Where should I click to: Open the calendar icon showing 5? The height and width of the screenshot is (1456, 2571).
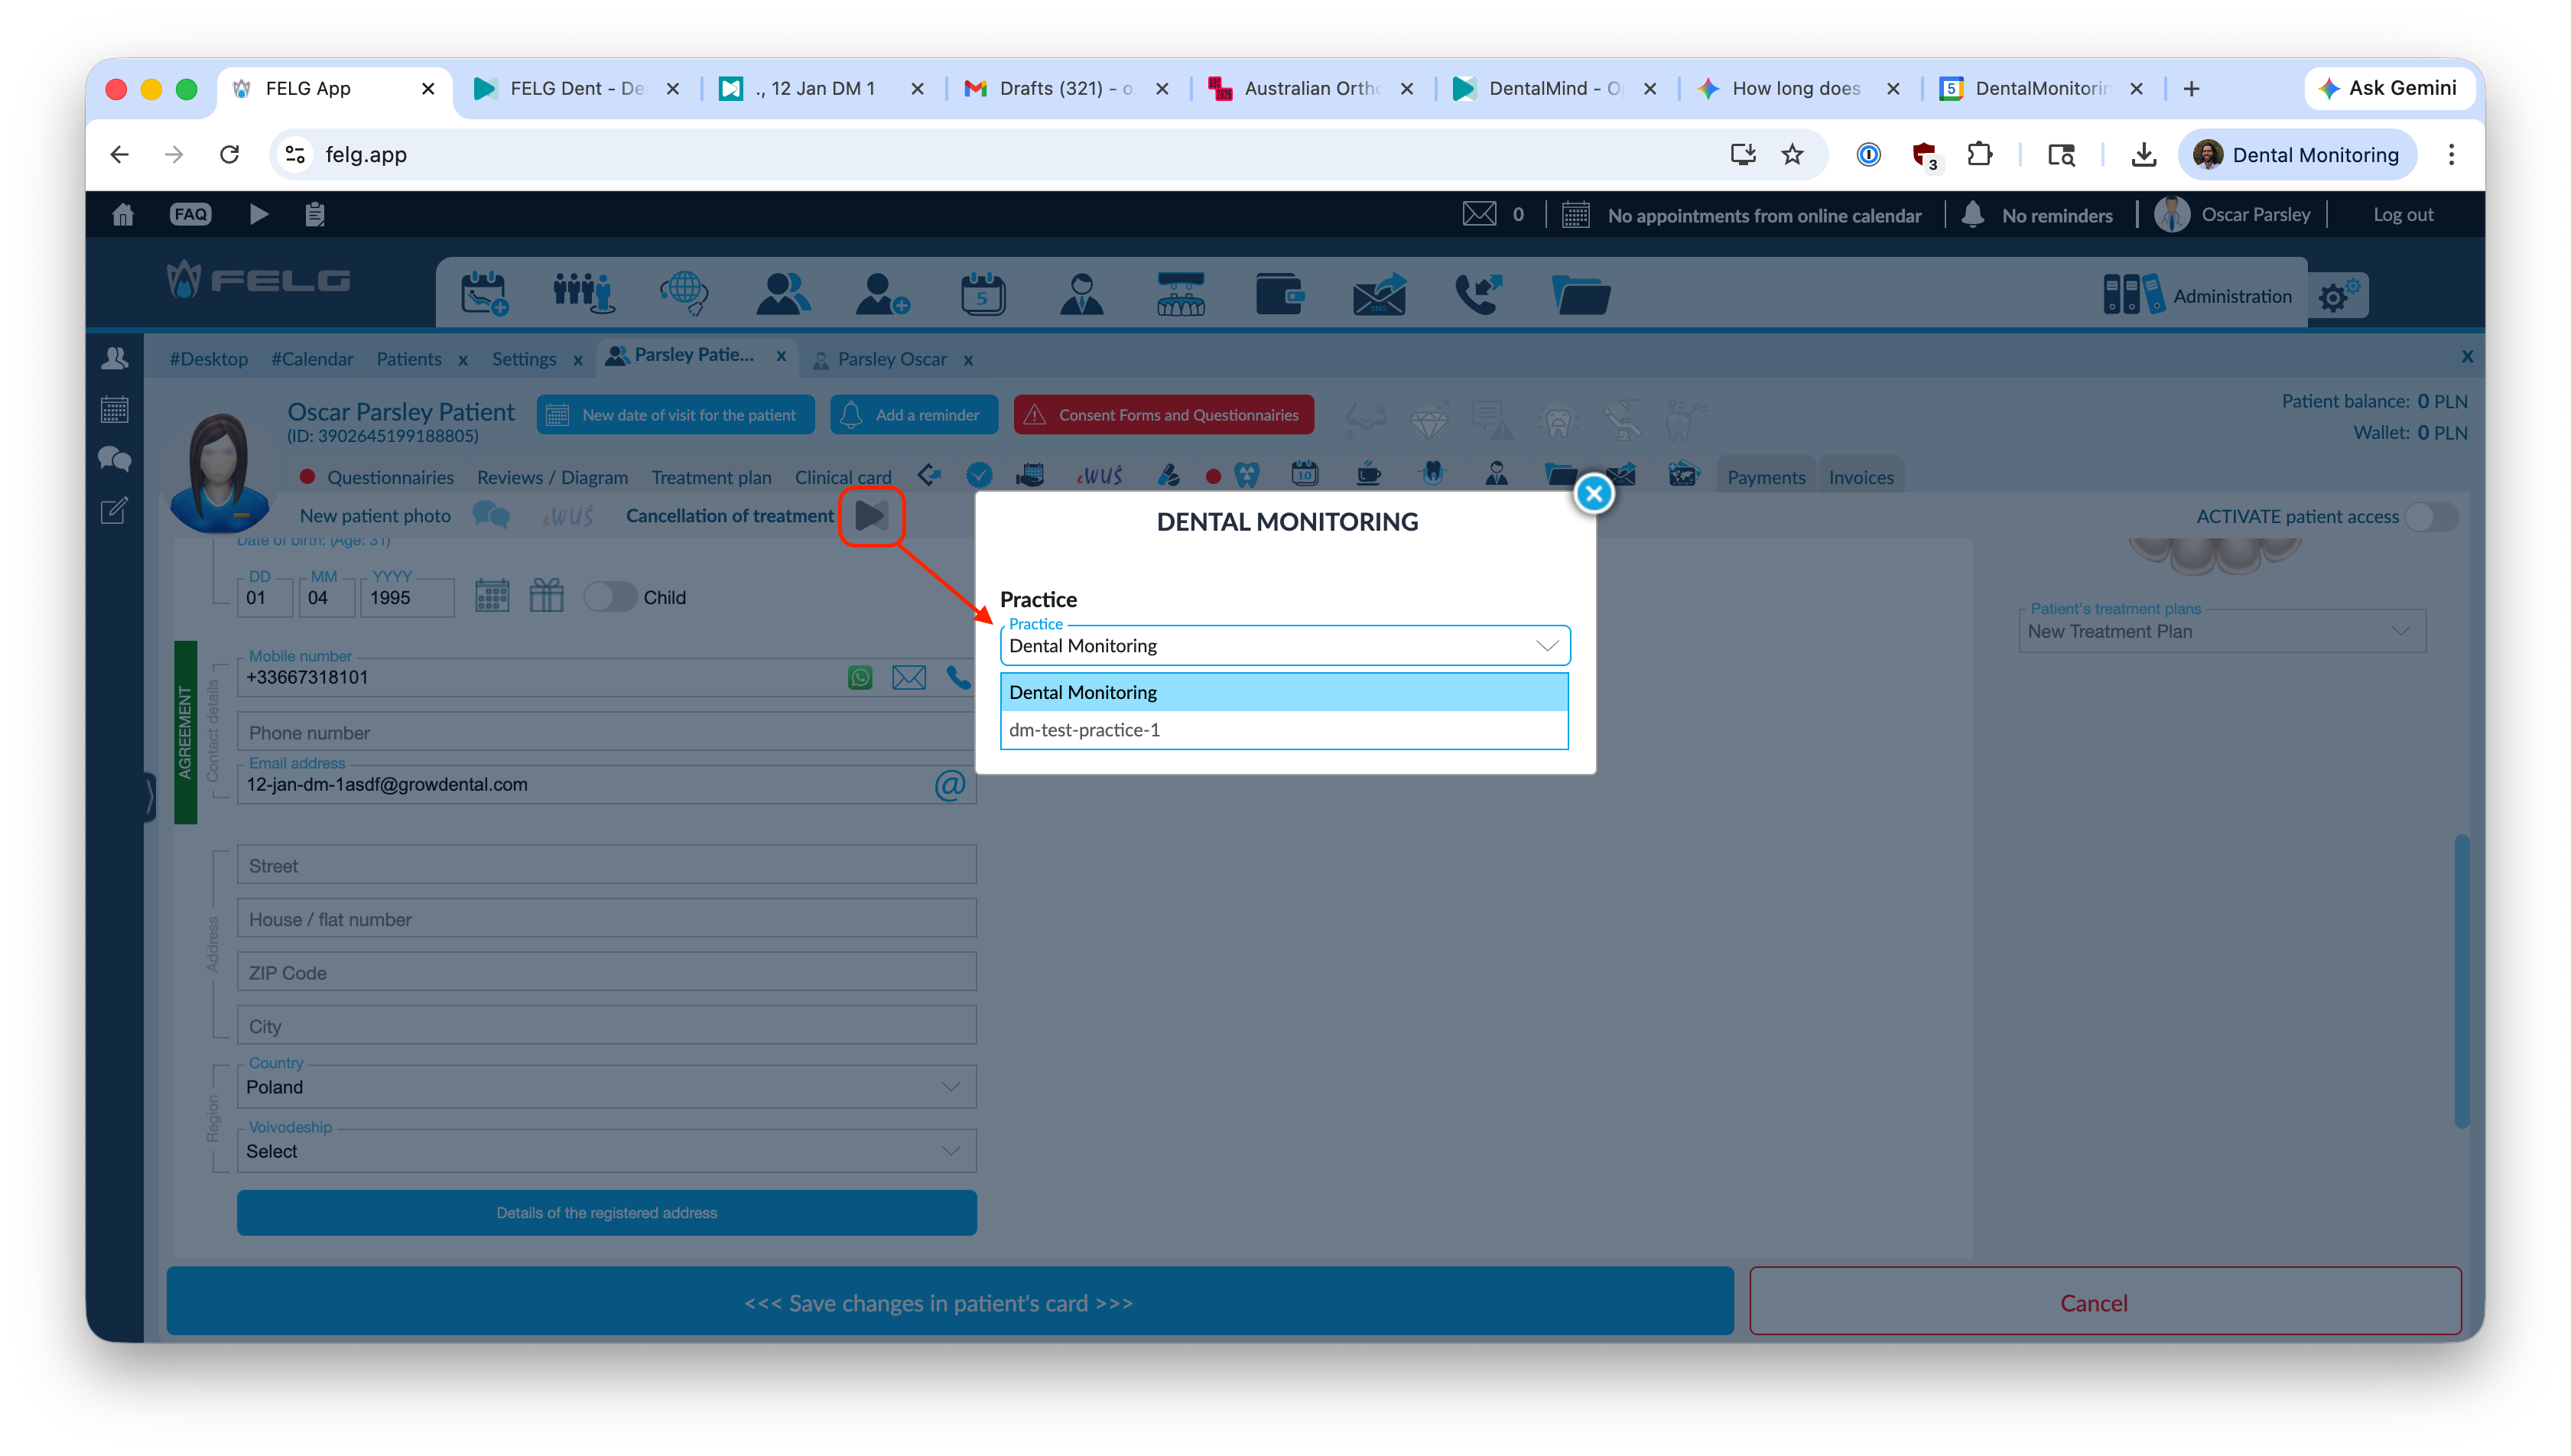point(982,294)
